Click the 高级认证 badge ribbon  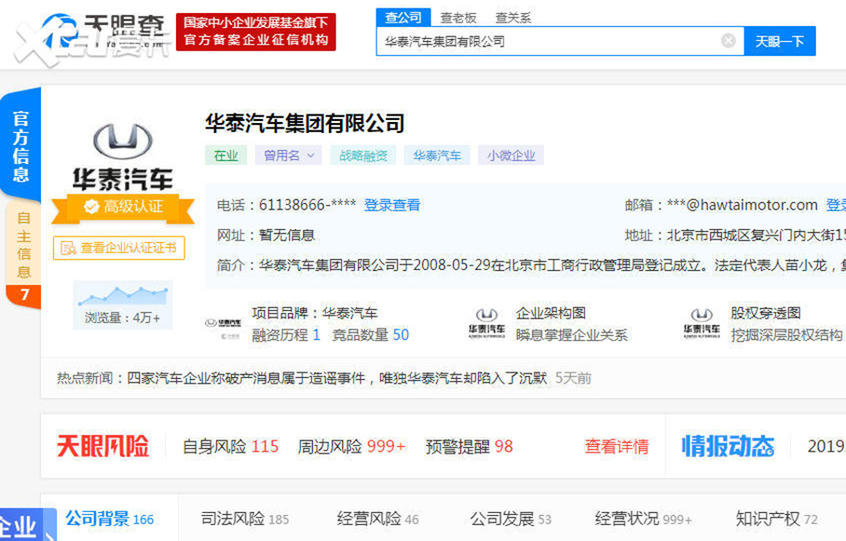click(123, 207)
